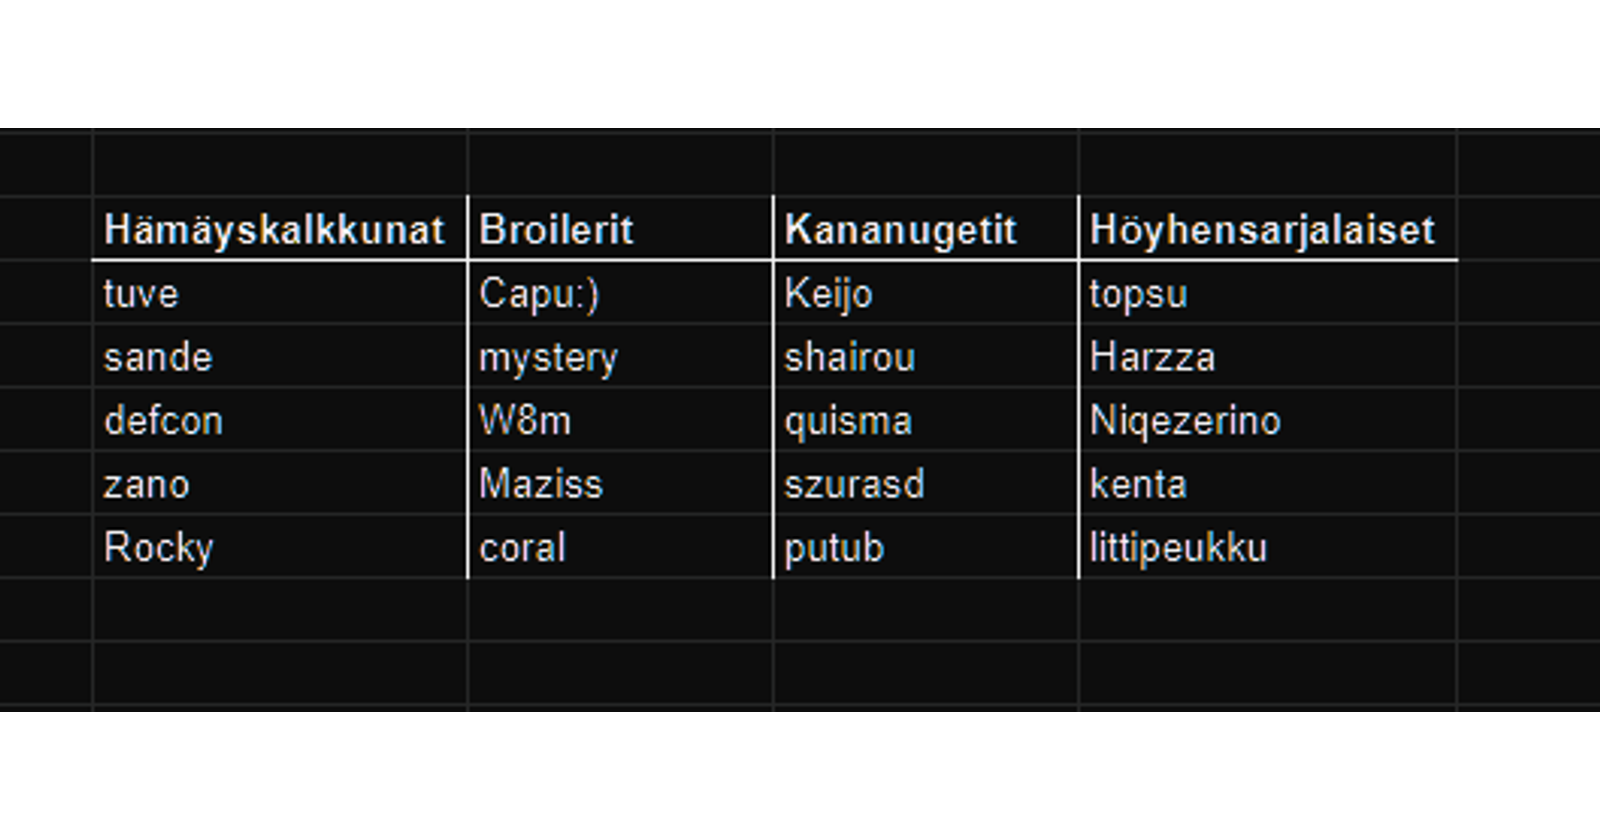The height and width of the screenshot is (840, 1600).
Task: Click the Niqezerino cell
Action: 1185,421
